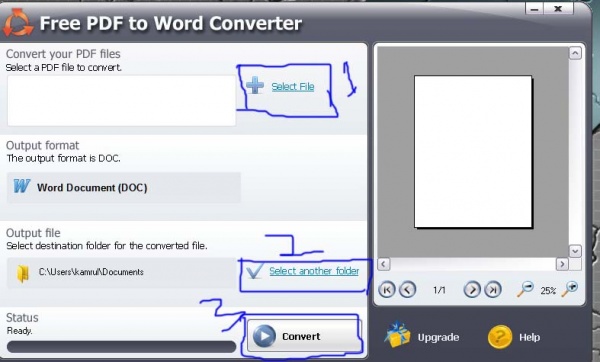The height and width of the screenshot is (362, 600).
Task: Open Help text link
Action: point(530,337)
